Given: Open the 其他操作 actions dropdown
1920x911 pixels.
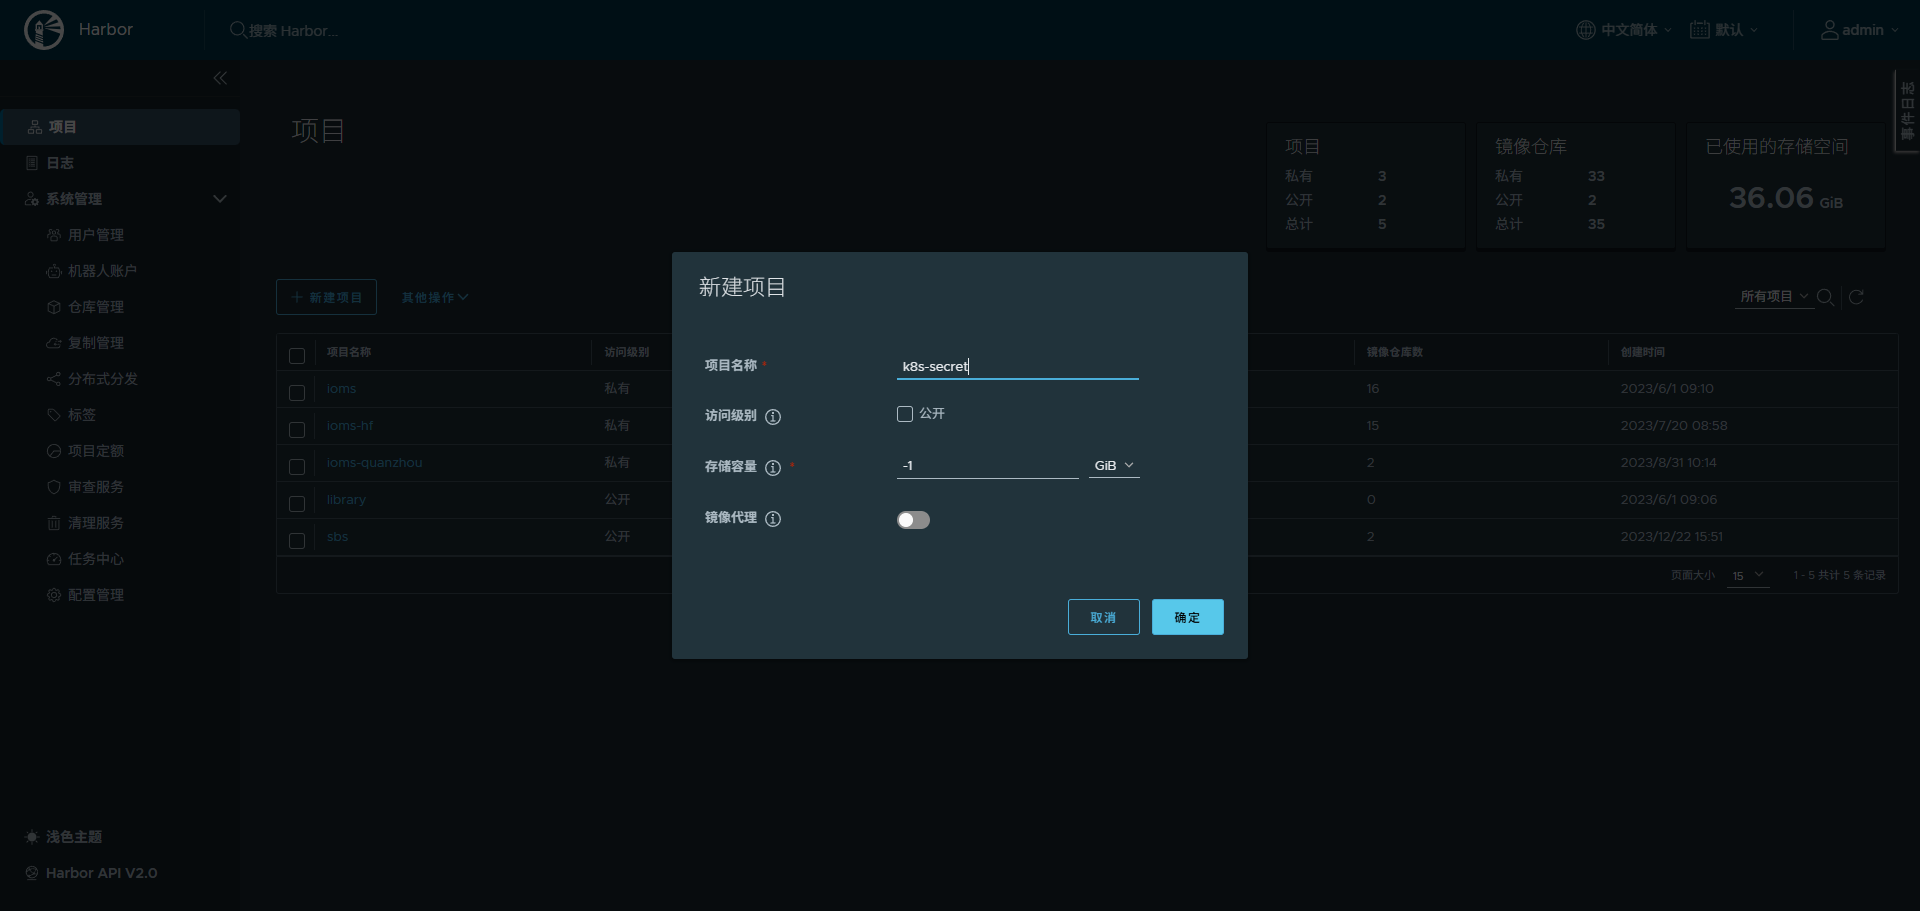Looking at the screenshot, I should pyautogui.click(x=435, y=298).
